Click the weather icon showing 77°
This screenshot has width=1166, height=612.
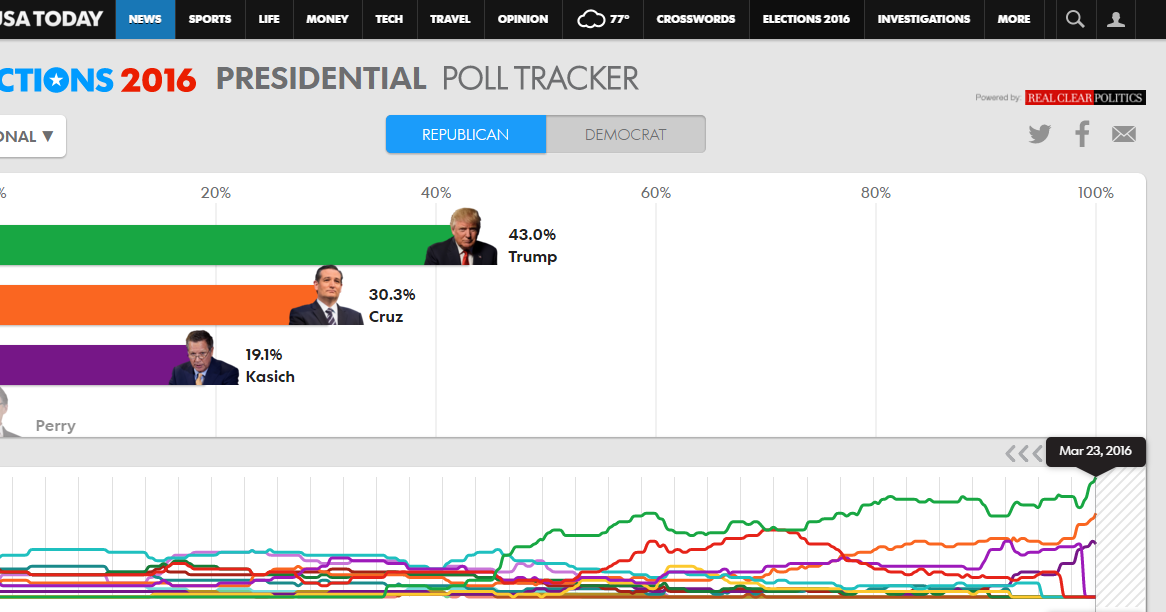[602, 18]
